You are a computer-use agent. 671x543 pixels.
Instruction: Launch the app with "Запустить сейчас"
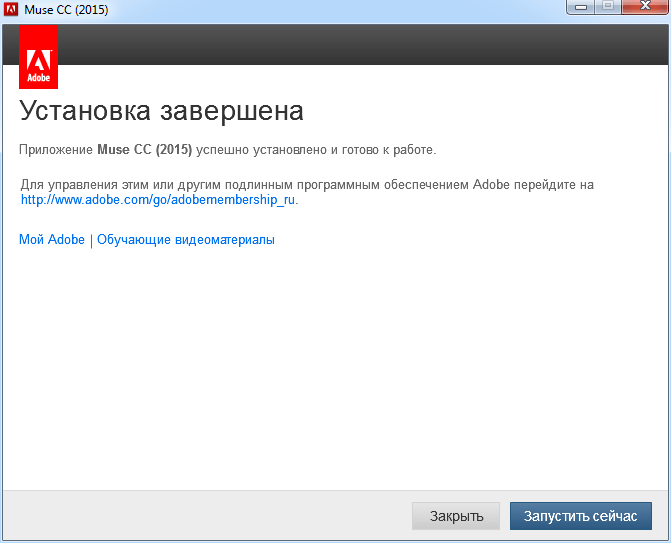(x=580, y=516)
